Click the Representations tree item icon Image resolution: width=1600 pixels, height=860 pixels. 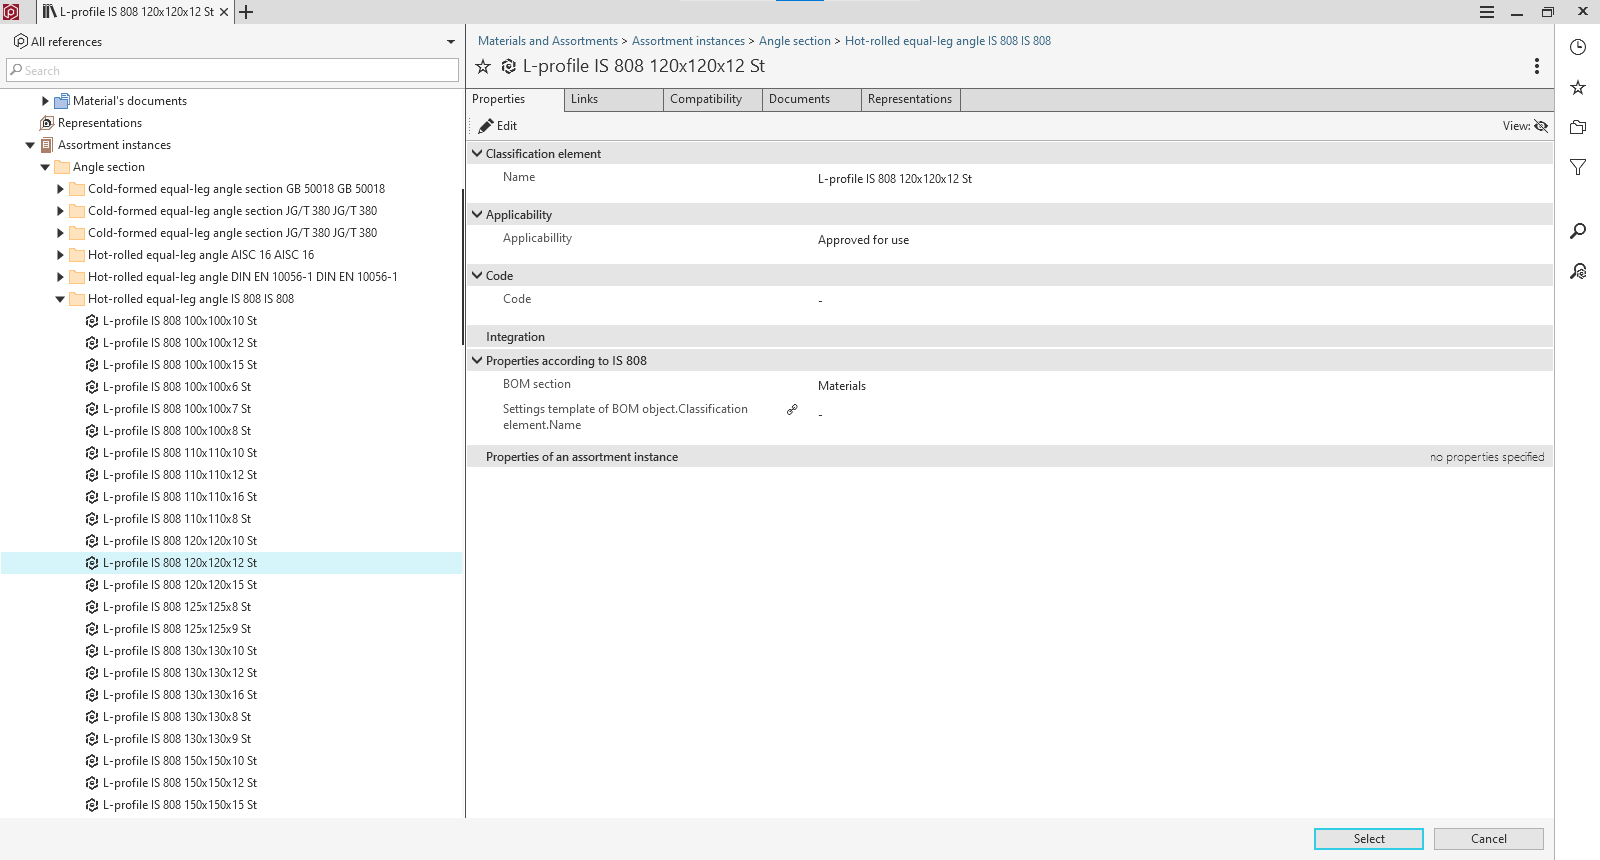[46, 123]
